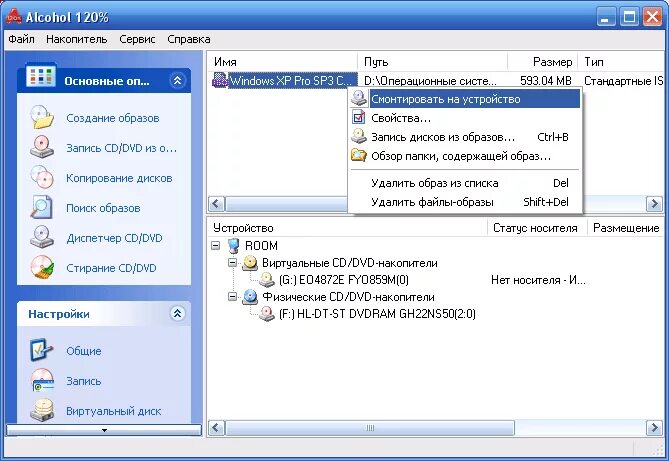Click the Копирование дисков double-disc icon
This screenshot has height=461, width=669.
(x=42, y=177)
